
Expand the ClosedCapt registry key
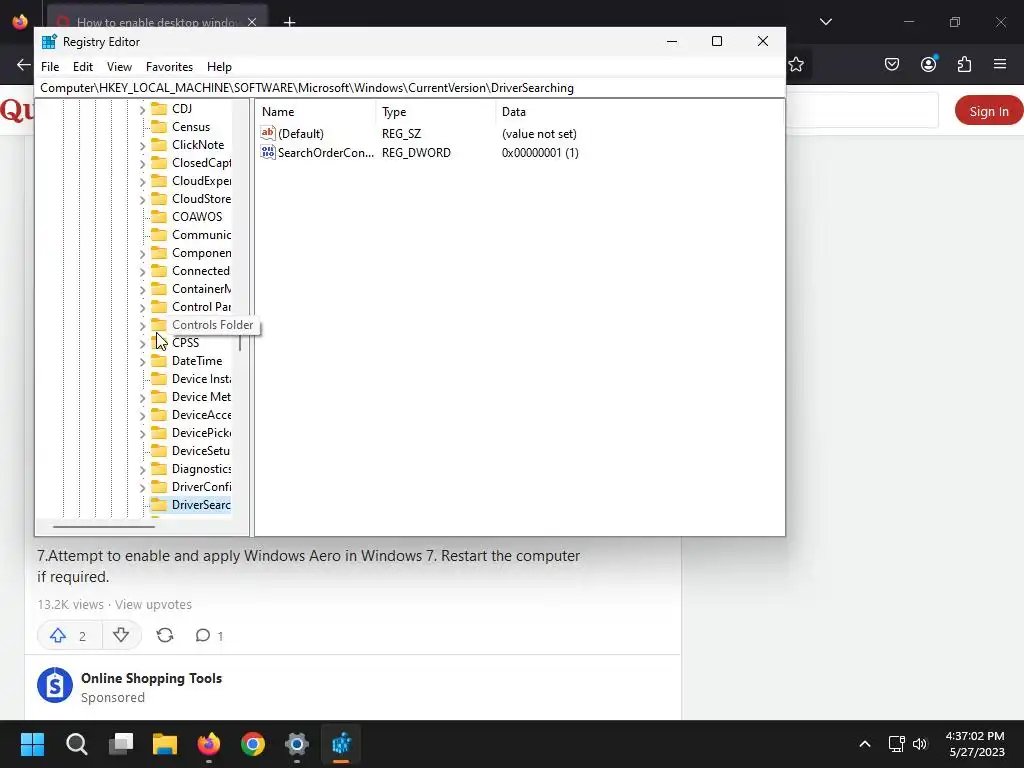pyautogui.click(x=142, y=163)
